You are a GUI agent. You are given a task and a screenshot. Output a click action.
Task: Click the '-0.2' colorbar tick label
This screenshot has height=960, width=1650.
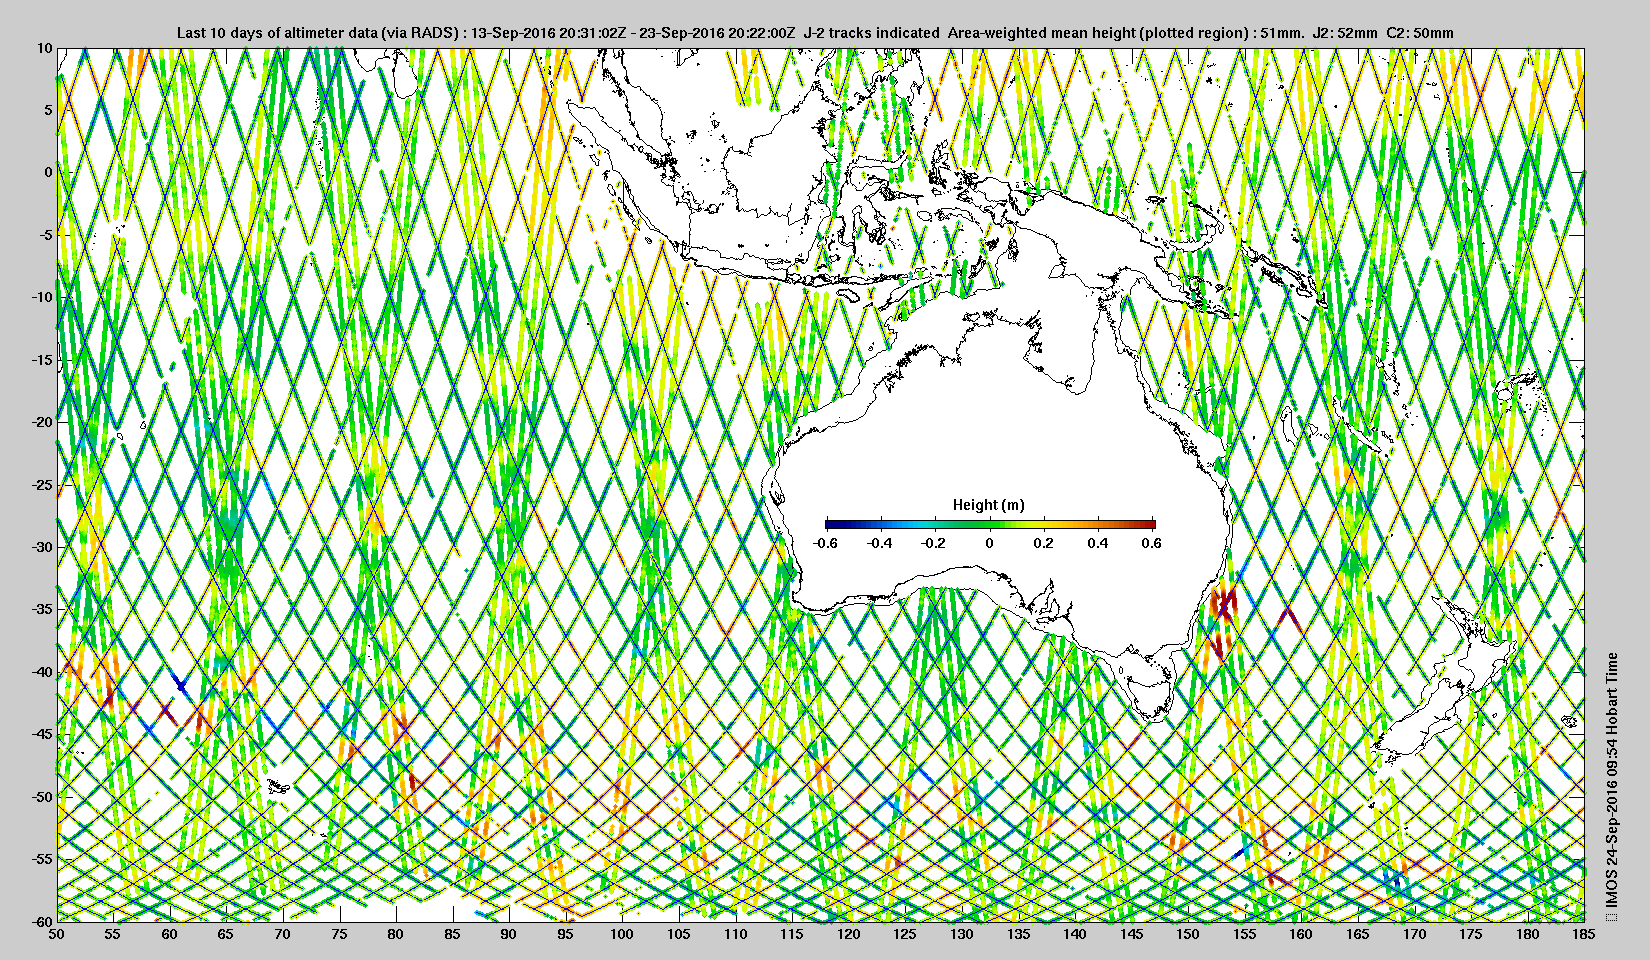coord(934,543)
